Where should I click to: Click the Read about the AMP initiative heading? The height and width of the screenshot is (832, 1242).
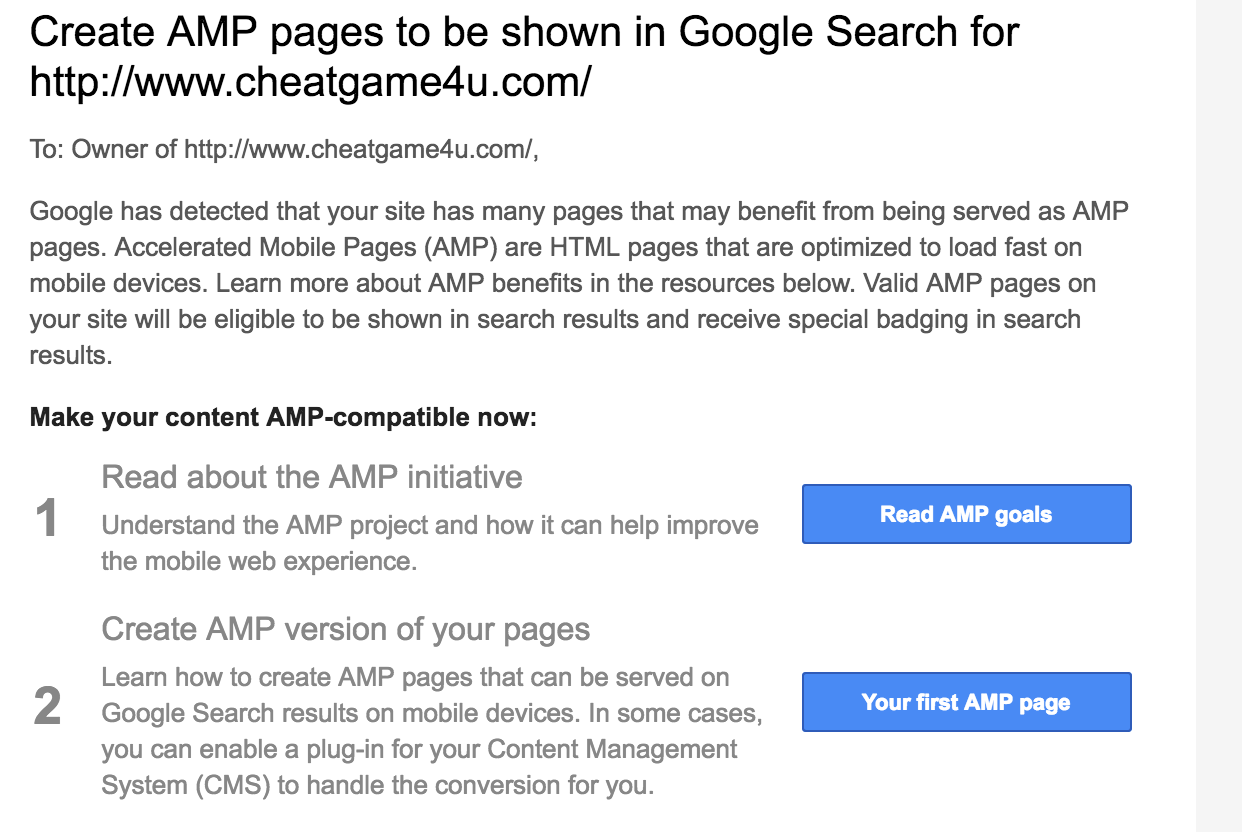click(312, 476)
